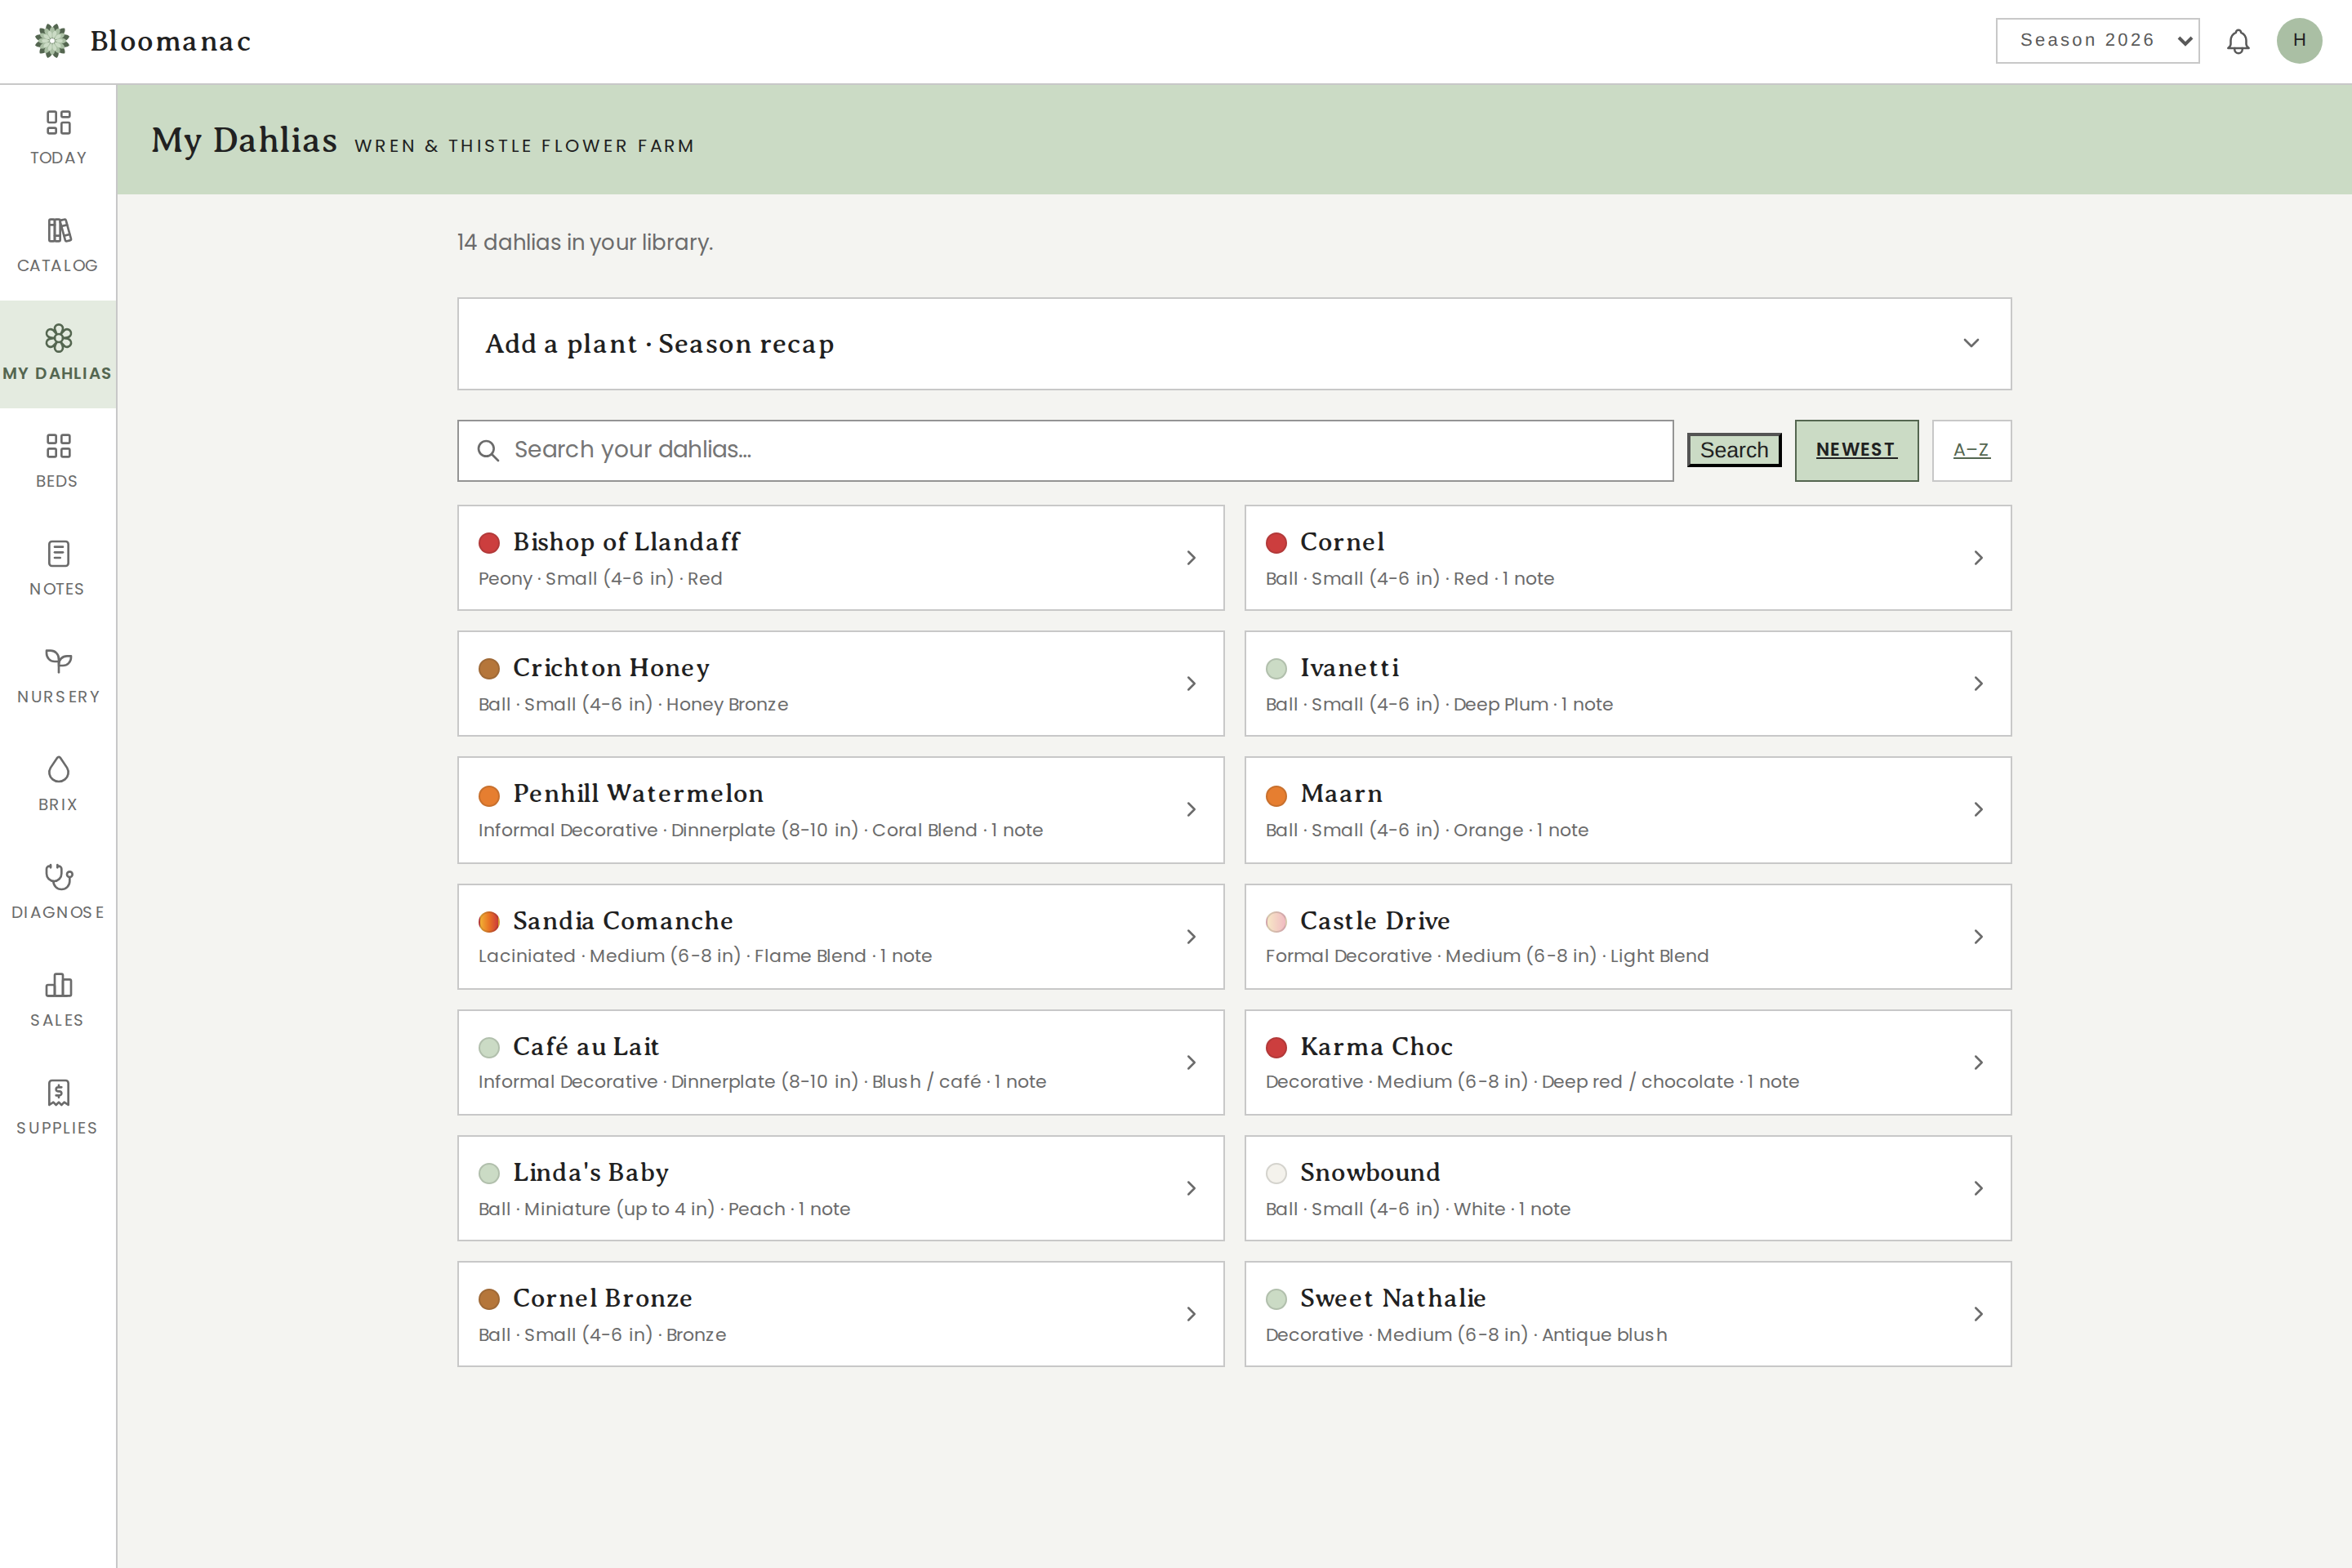Go to Supplies in the sidebar

click(x=58, y=1109)
